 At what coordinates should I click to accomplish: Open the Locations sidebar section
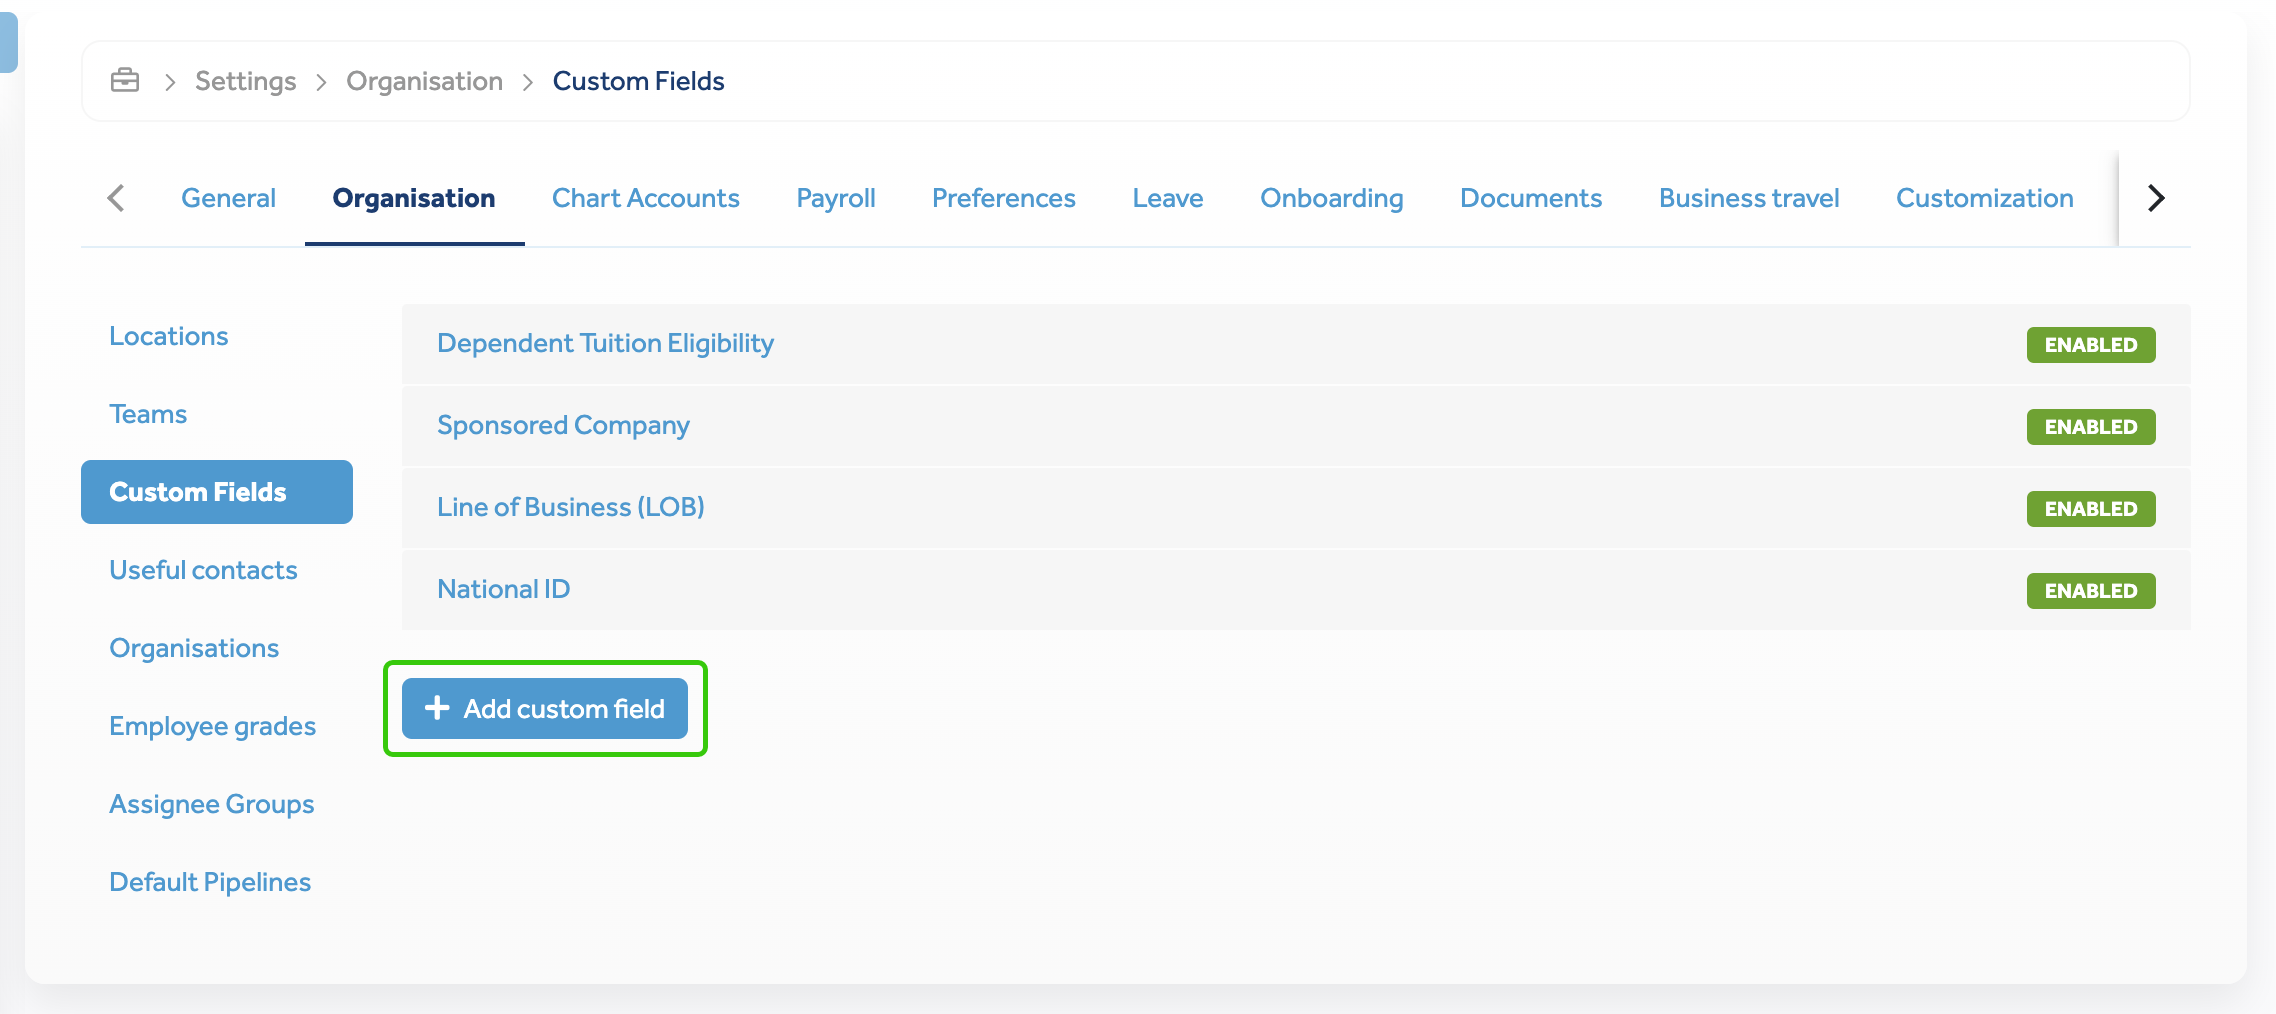pyautogui.click(x=168, y=336)
